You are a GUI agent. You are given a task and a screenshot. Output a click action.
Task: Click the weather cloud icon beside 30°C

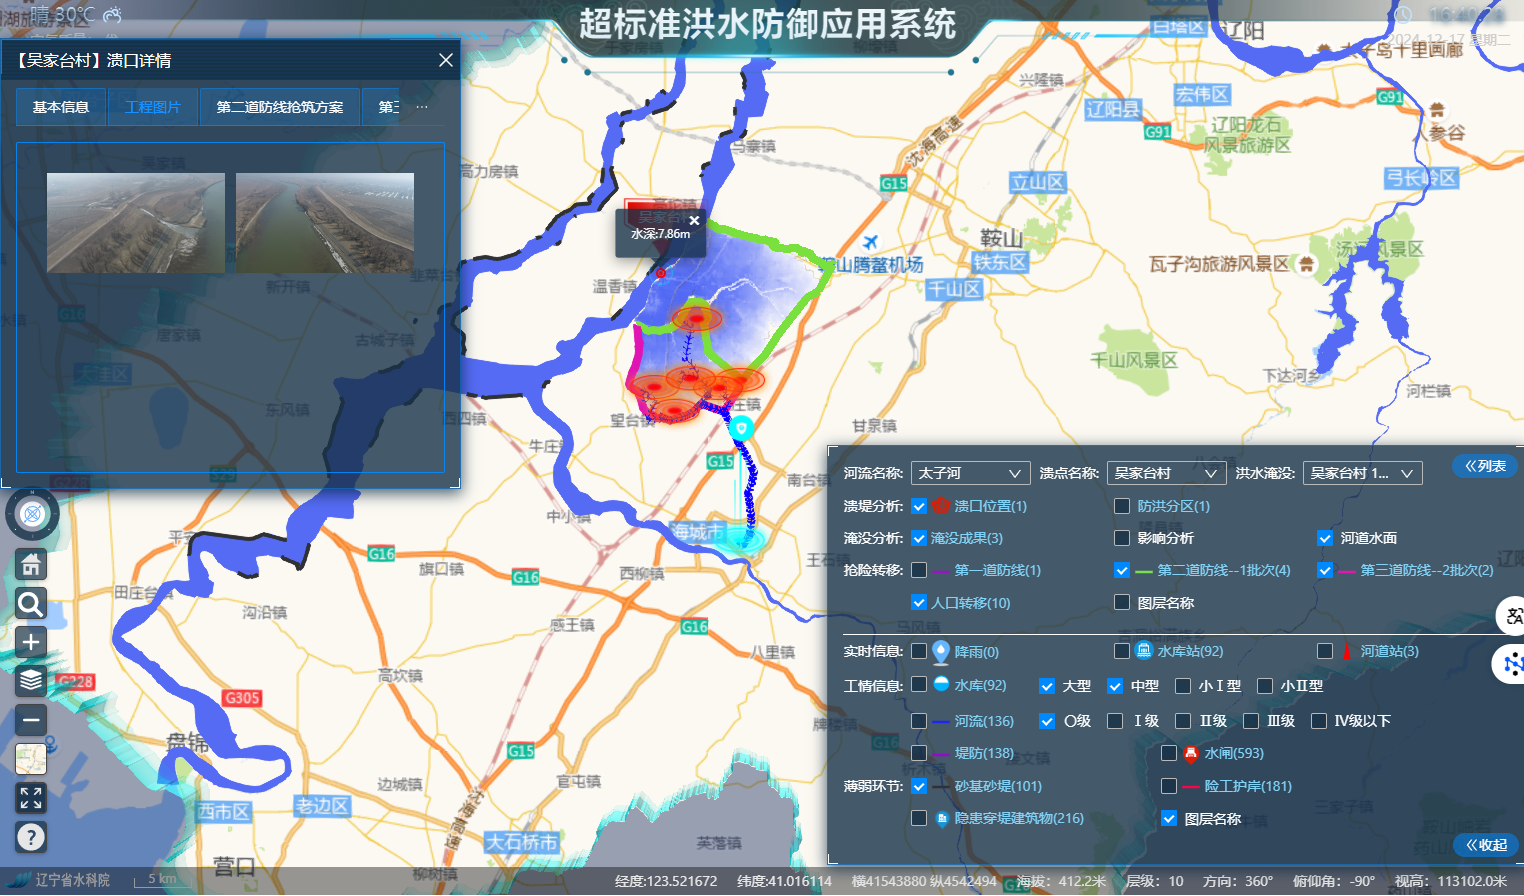[x=112, y=15]
